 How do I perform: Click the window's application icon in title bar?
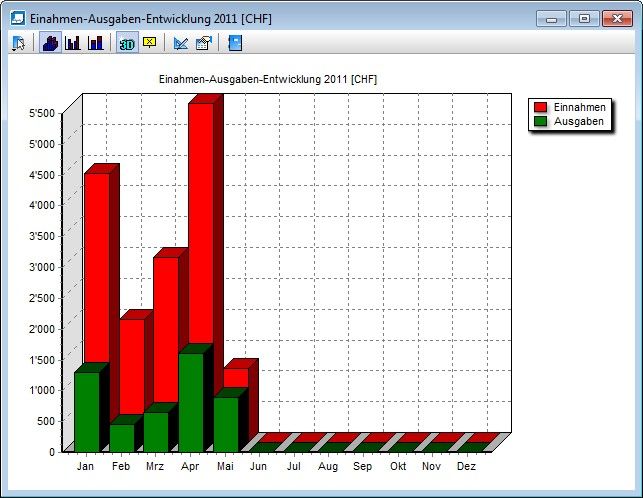click(x=18, y=18)
